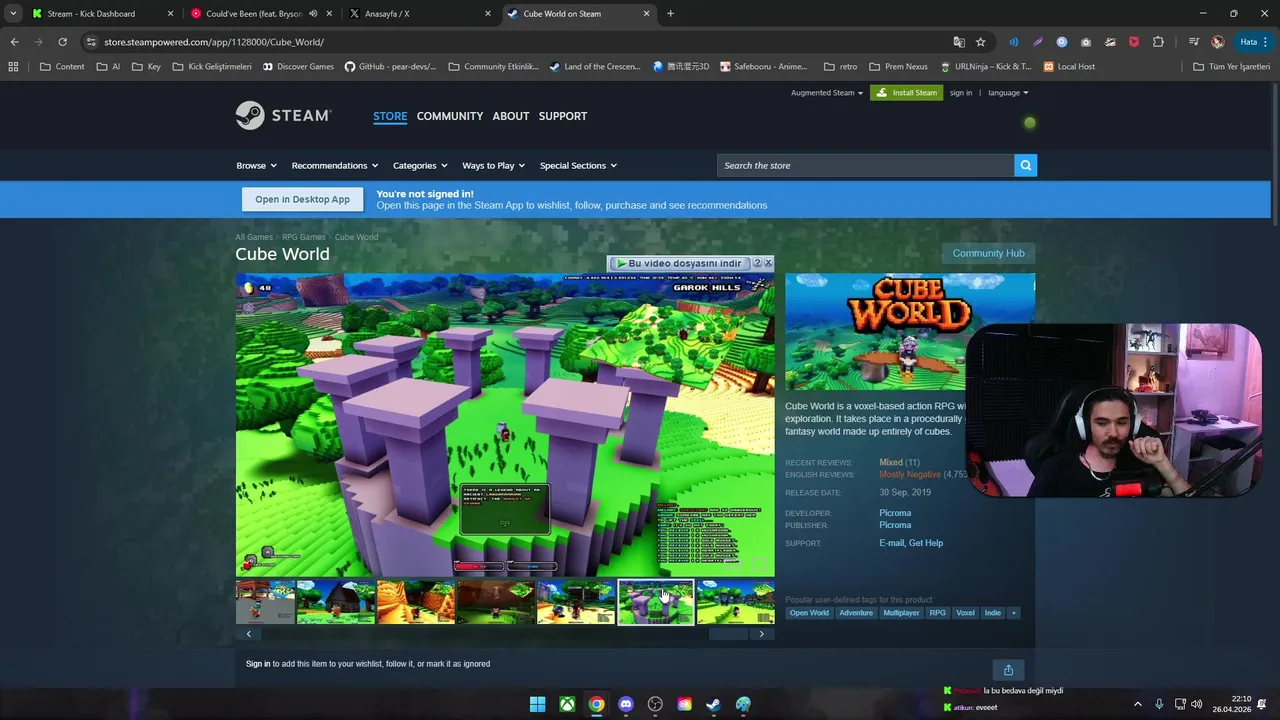1280x720 pixels.
Task: Open the COMMUNITY menu item
Action: (x=450, y=116)
